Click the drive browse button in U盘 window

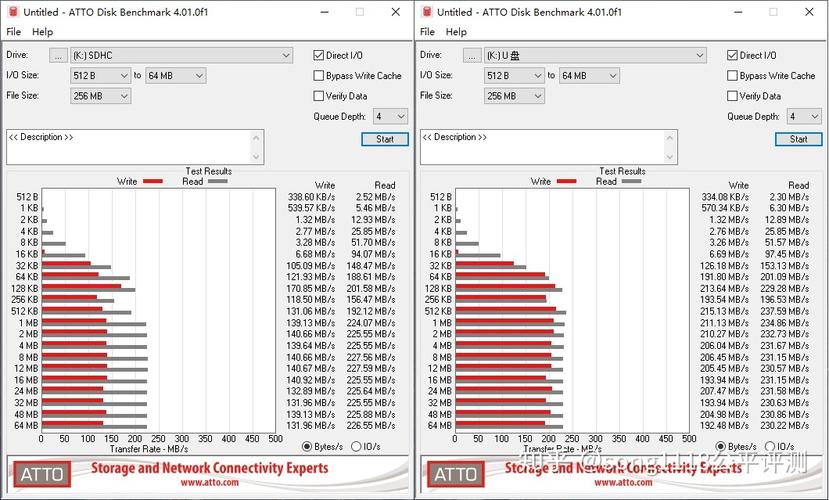pyautogui.click(x=472, y=55)
